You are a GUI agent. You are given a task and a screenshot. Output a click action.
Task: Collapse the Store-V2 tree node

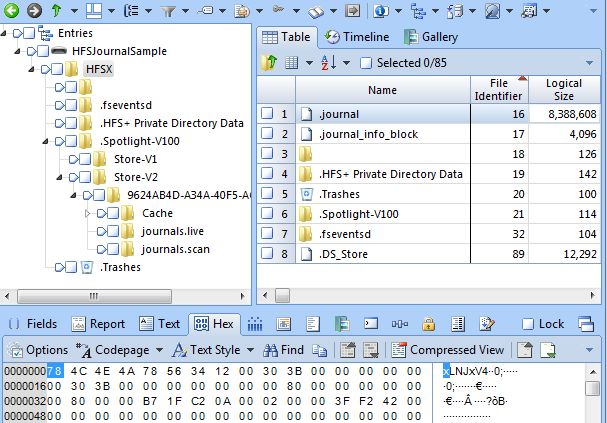point(59,177)
